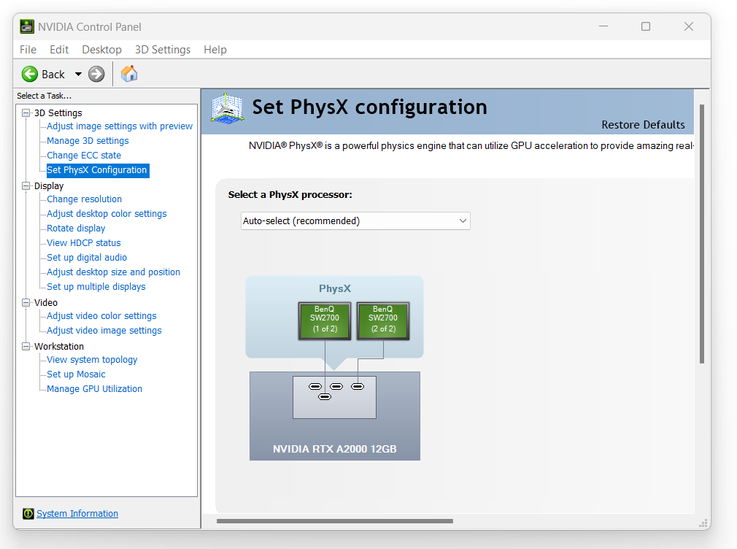
Task: Open Adjust image settings with preview
Action: (x=119, y=126)
